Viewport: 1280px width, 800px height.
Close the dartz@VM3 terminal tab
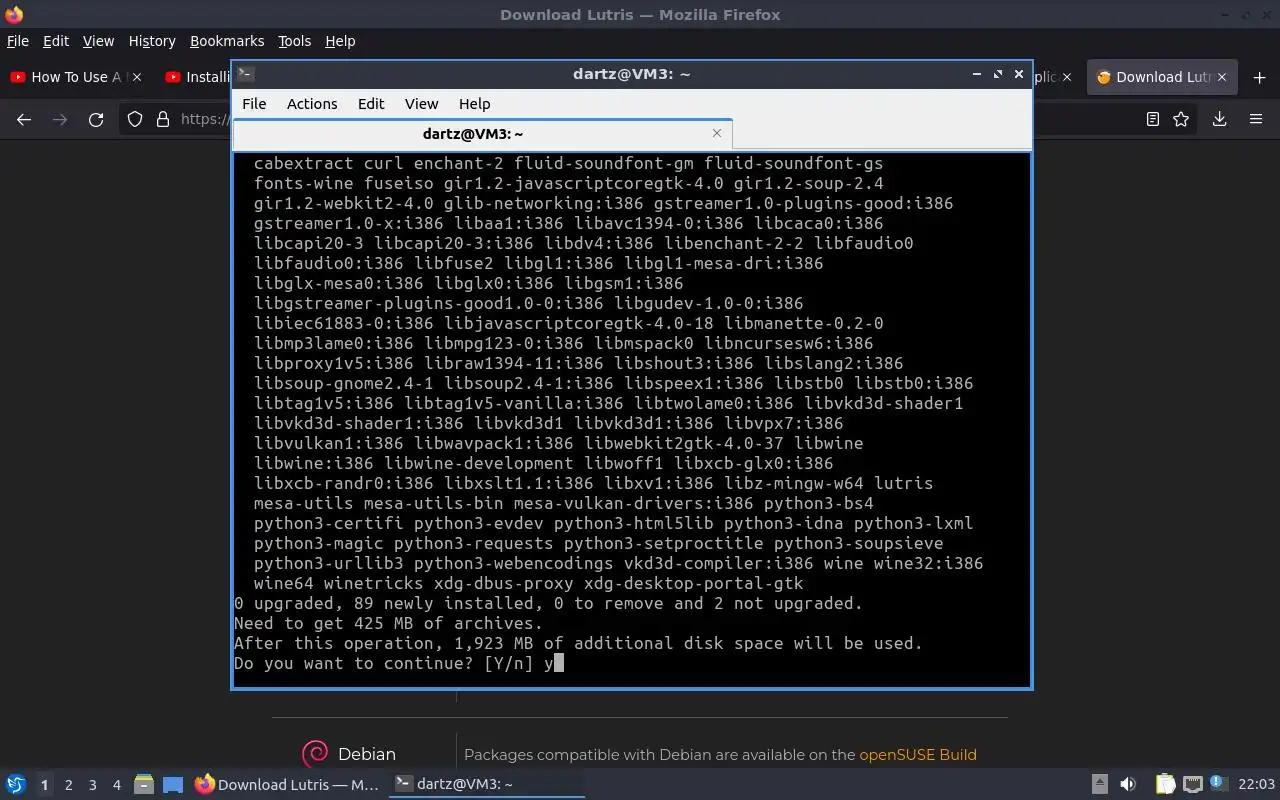click(717, 133)
